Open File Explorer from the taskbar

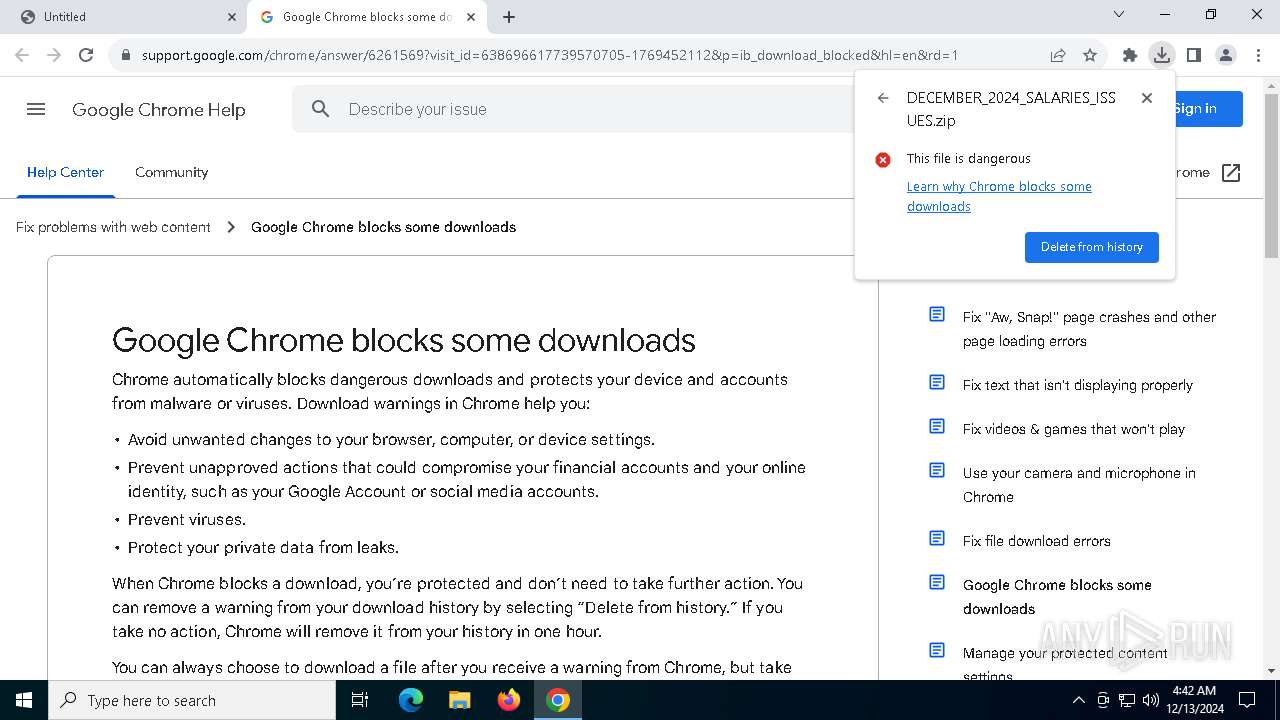pyautogui.click(x=460, y=700)
